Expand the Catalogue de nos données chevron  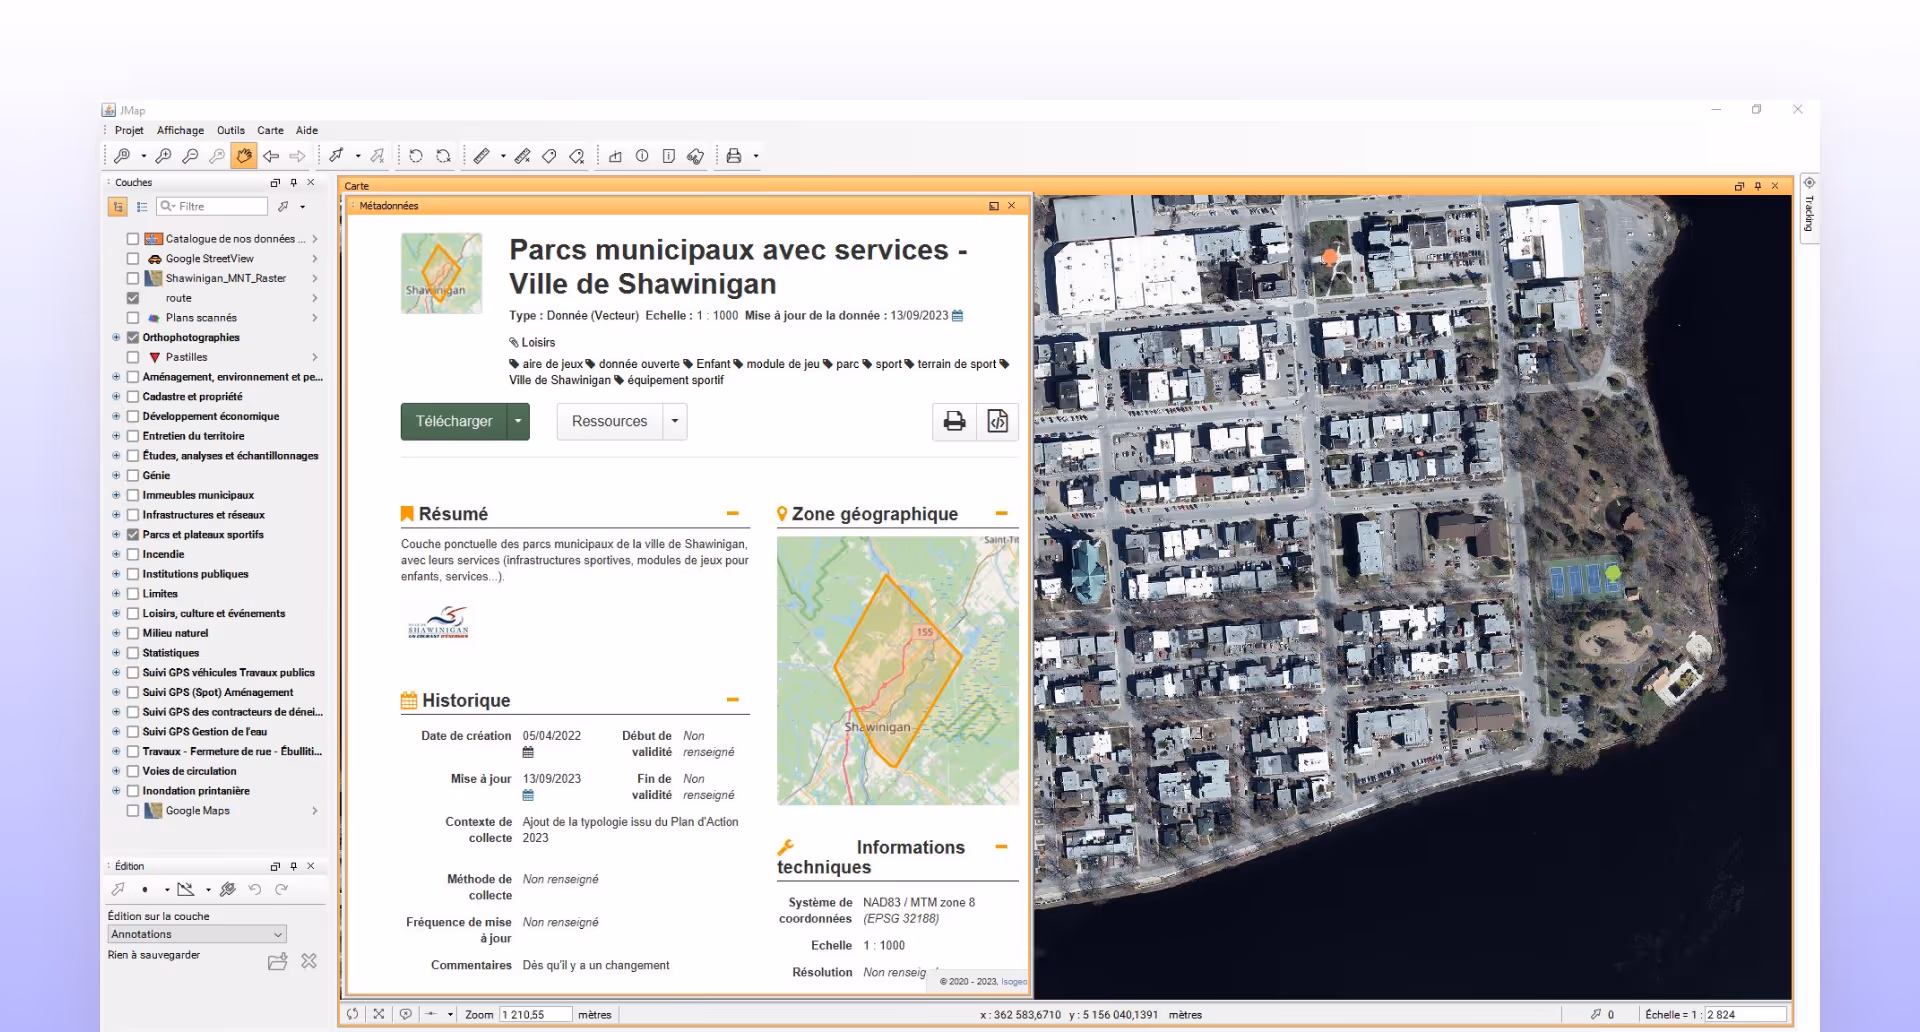(x=315, y=240)
